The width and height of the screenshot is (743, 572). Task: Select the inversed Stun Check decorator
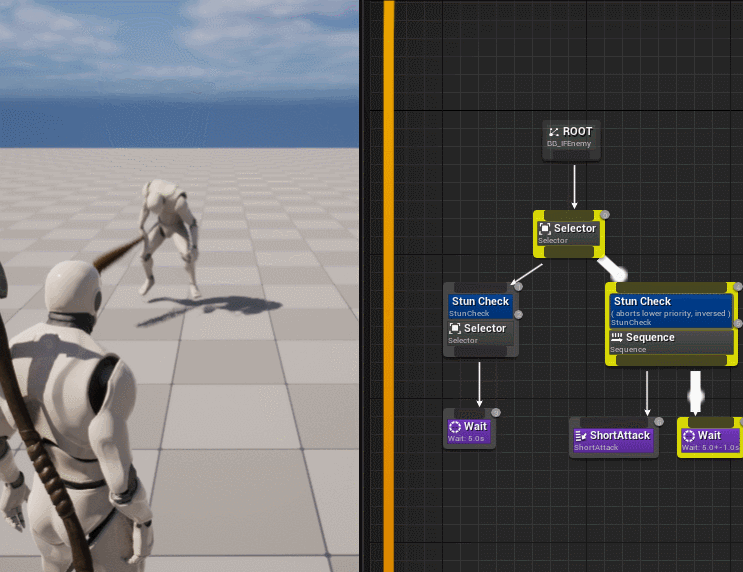[x=671, y=311]
